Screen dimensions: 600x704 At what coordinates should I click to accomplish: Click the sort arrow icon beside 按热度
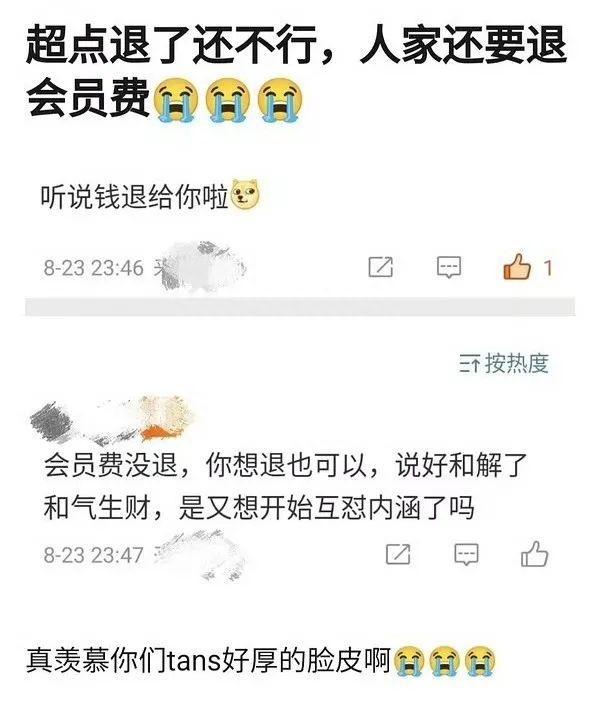pyautogui.click(x=470, y=364)
